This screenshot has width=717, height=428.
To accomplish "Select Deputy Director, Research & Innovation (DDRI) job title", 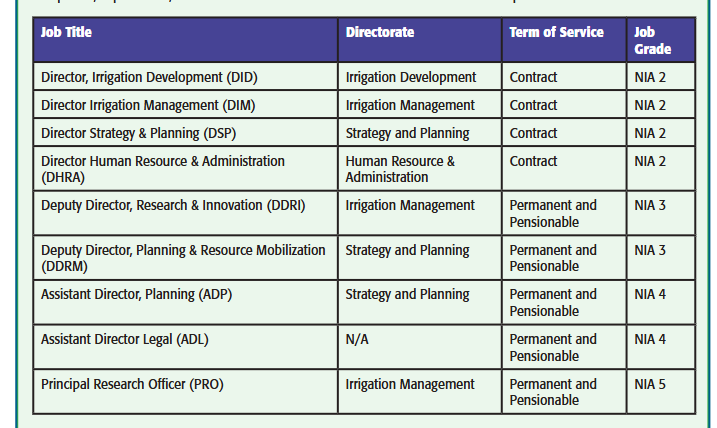I will 173,205.
